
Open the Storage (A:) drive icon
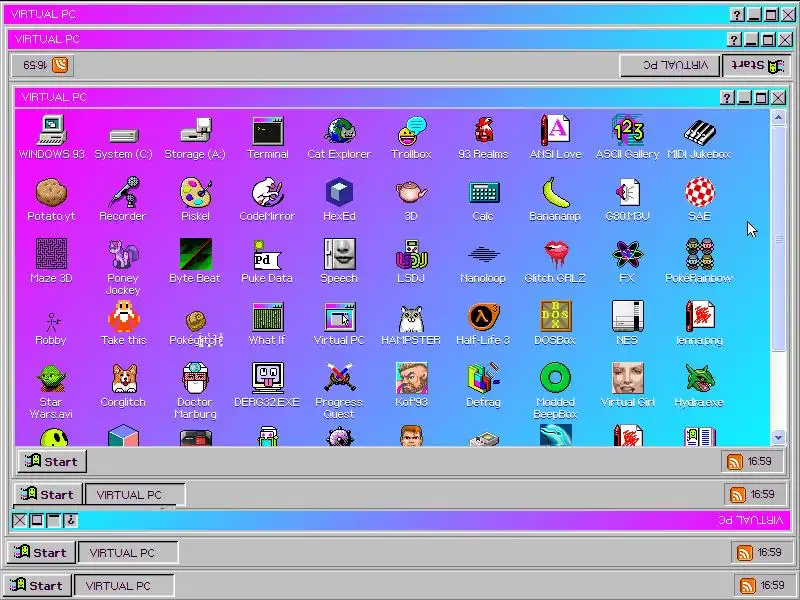coord(195,130)
